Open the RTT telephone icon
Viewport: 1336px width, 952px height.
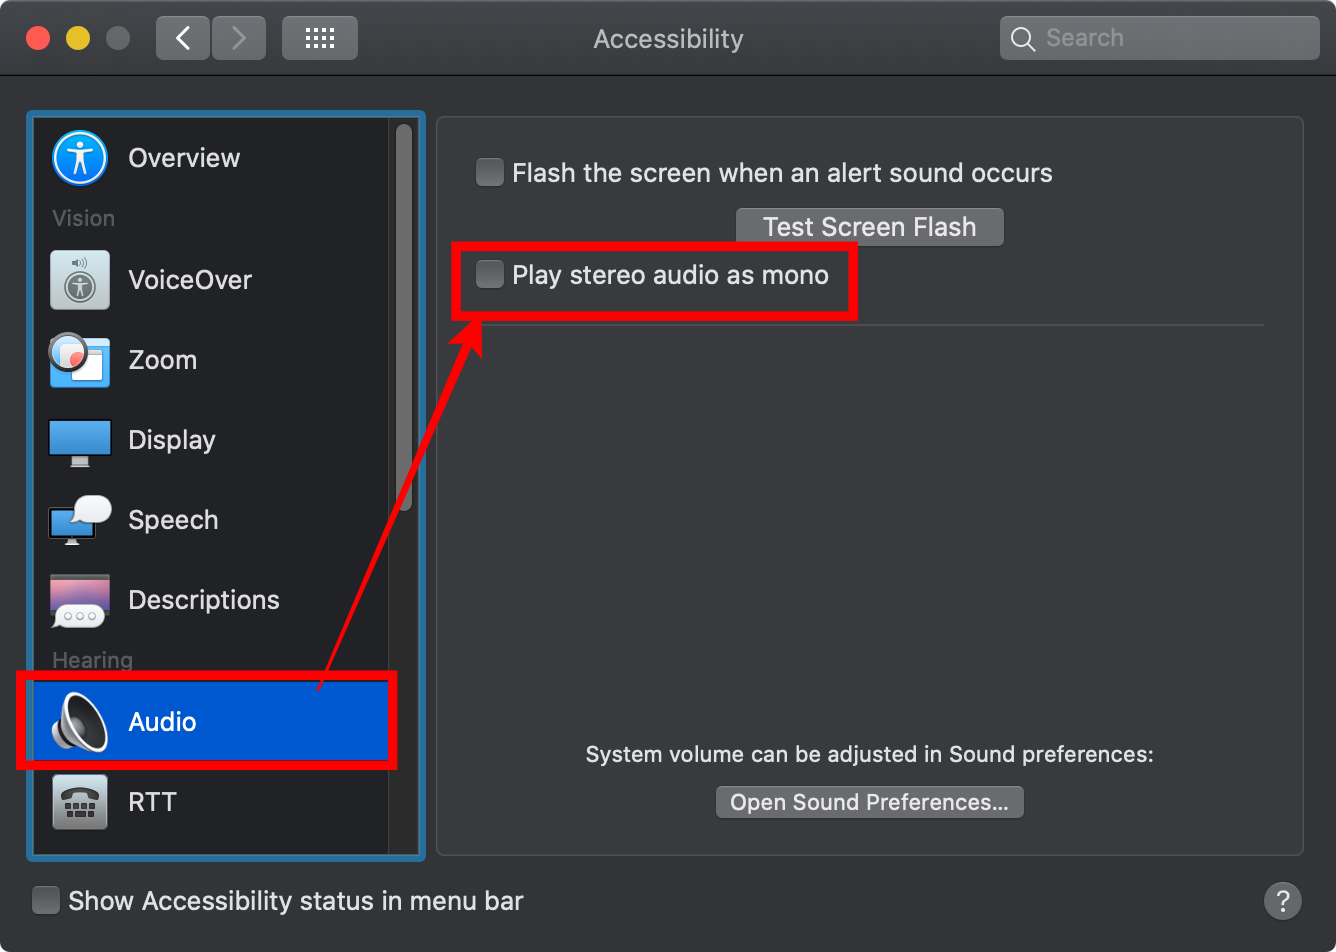(x=80, y=802)
